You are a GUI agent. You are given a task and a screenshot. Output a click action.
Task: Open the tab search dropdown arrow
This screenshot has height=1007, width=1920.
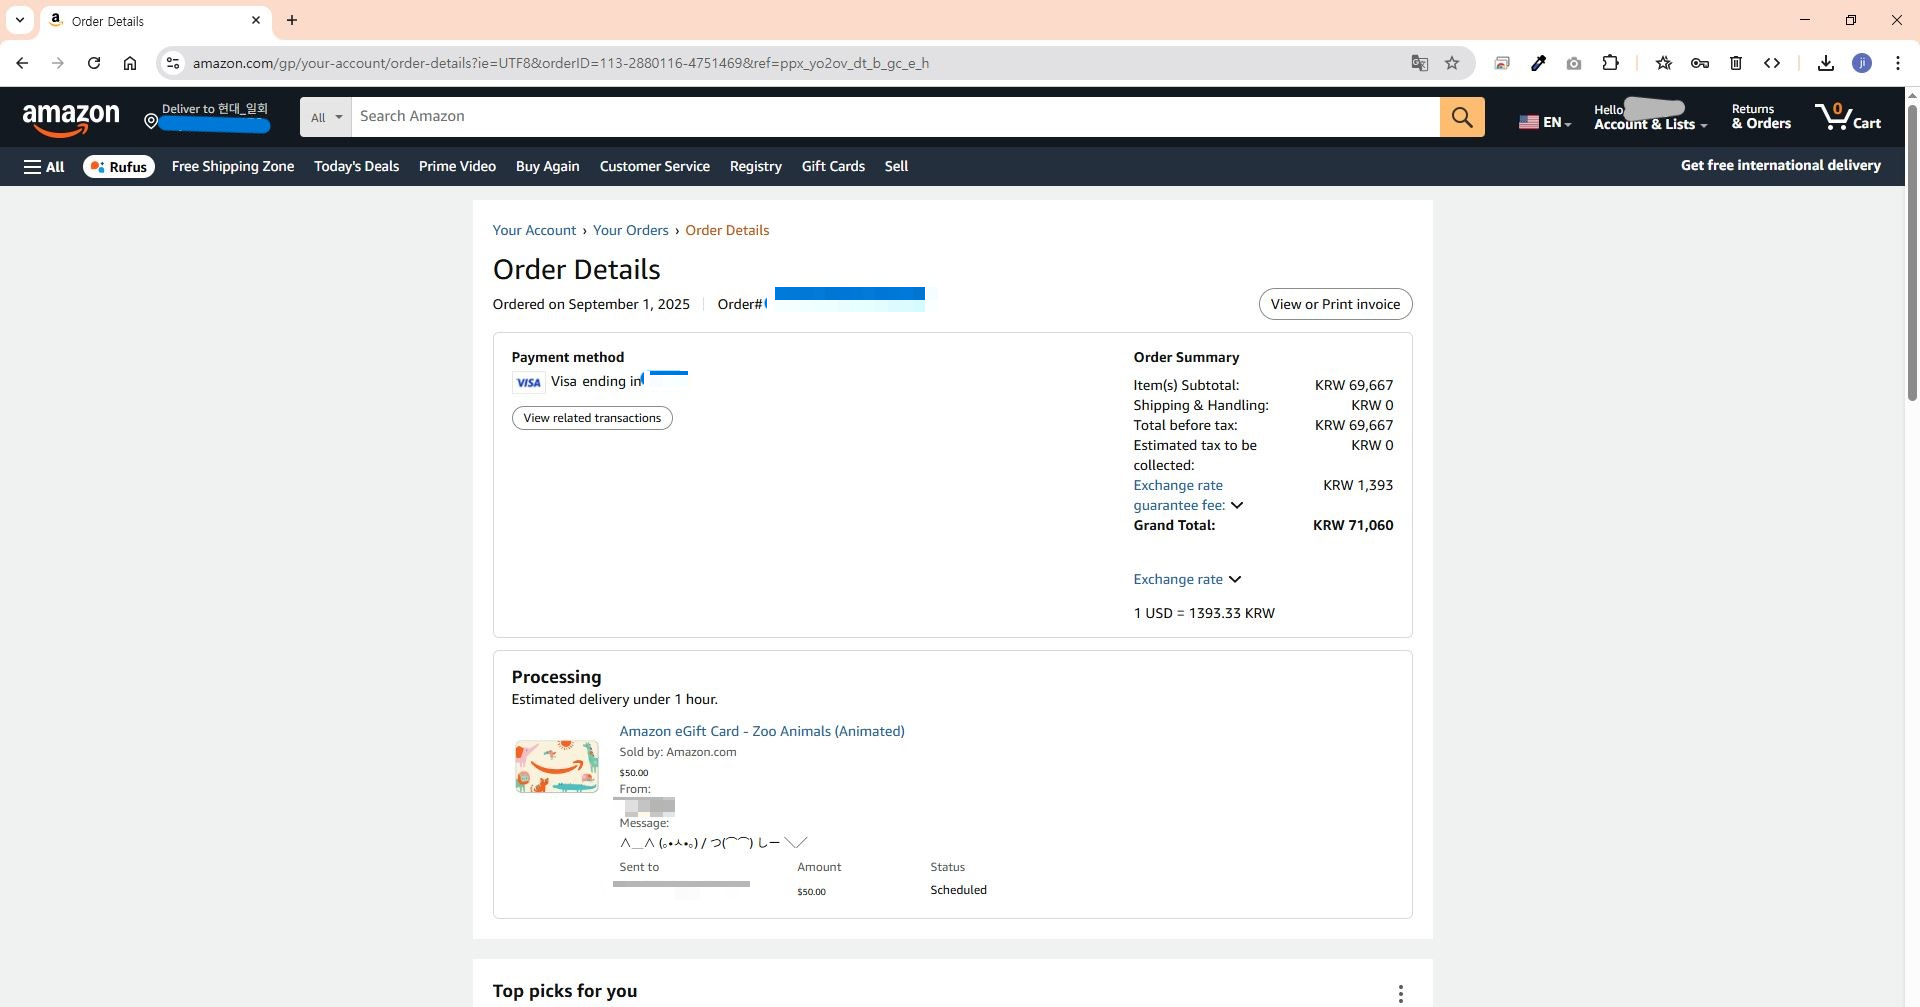pyautogui.click(x=20, y=20)
